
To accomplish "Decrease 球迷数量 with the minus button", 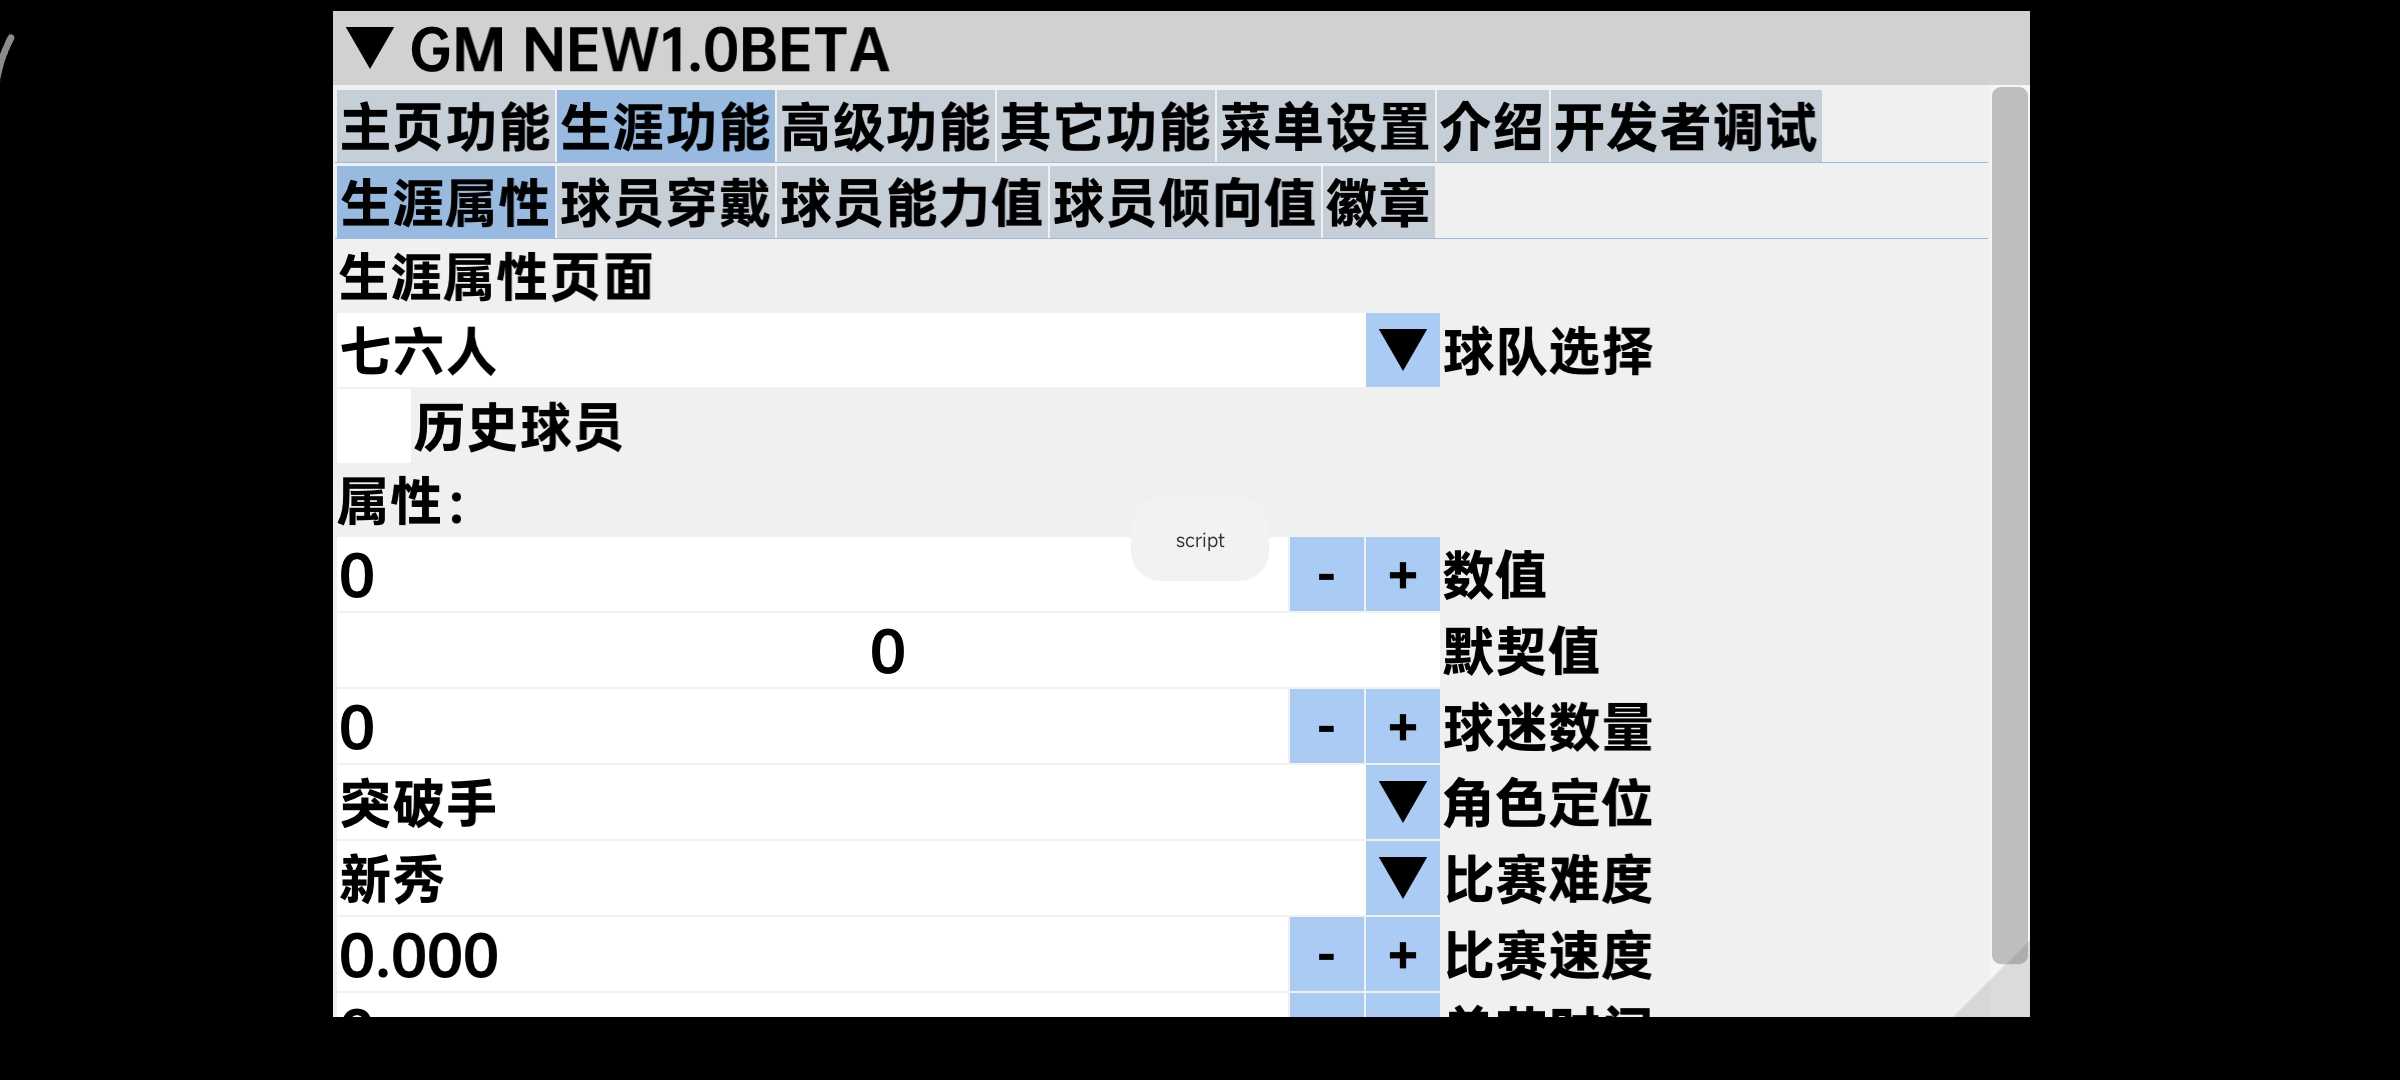I will [x=1326, y=727].
